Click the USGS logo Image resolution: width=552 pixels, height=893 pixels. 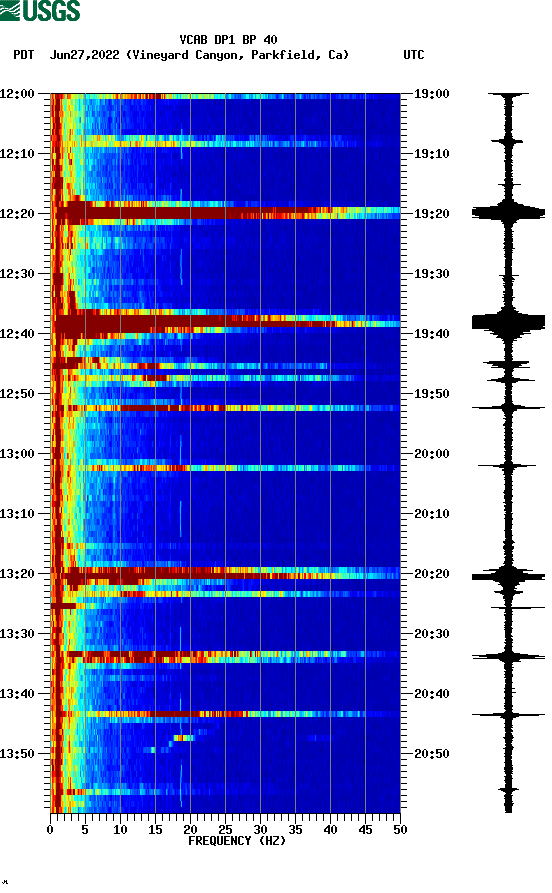[x=40, y=10]
